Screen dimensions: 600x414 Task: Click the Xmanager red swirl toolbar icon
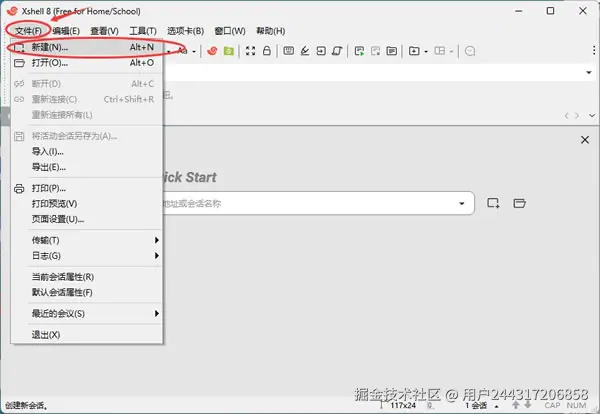(212, 51)
